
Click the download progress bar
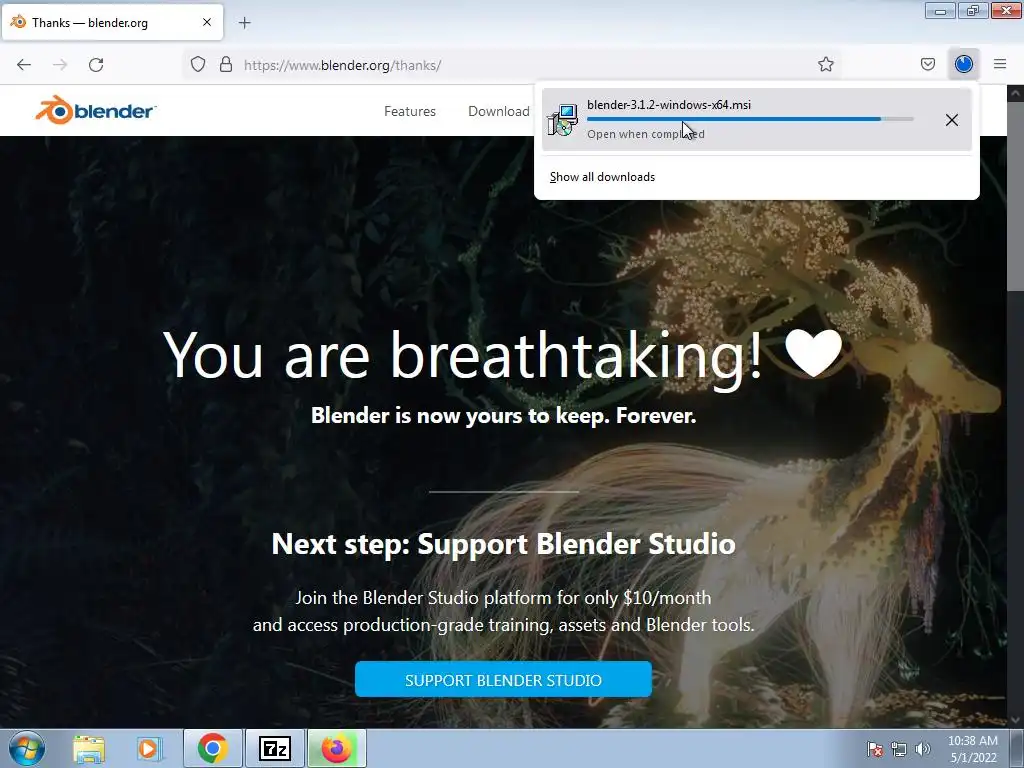750,119
